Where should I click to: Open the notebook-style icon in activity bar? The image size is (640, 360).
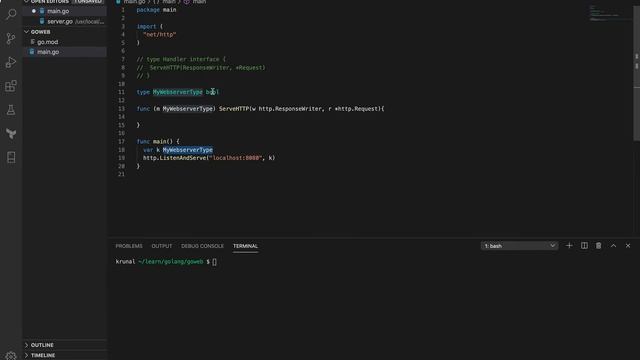11,157
